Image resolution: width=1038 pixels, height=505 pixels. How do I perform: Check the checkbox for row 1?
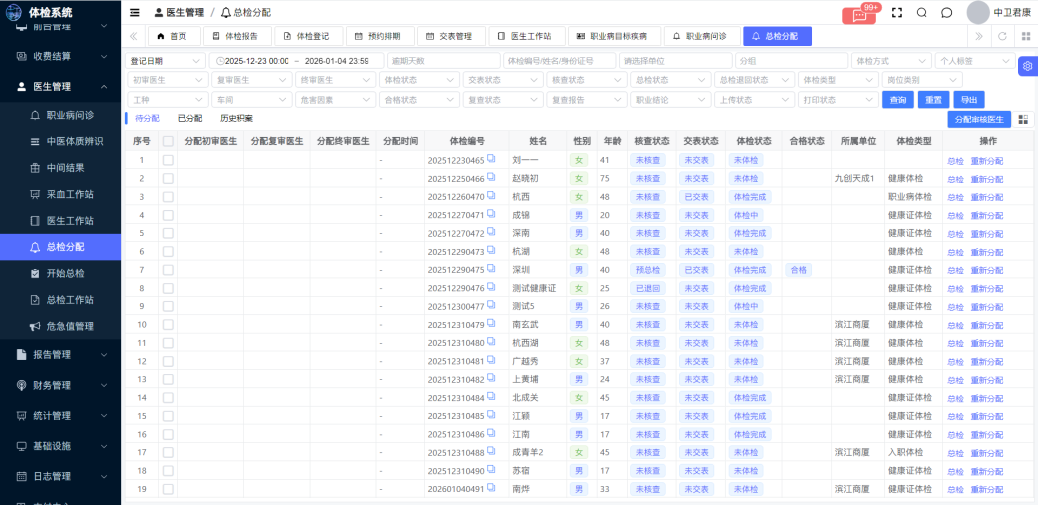click(x=168, y=160)
